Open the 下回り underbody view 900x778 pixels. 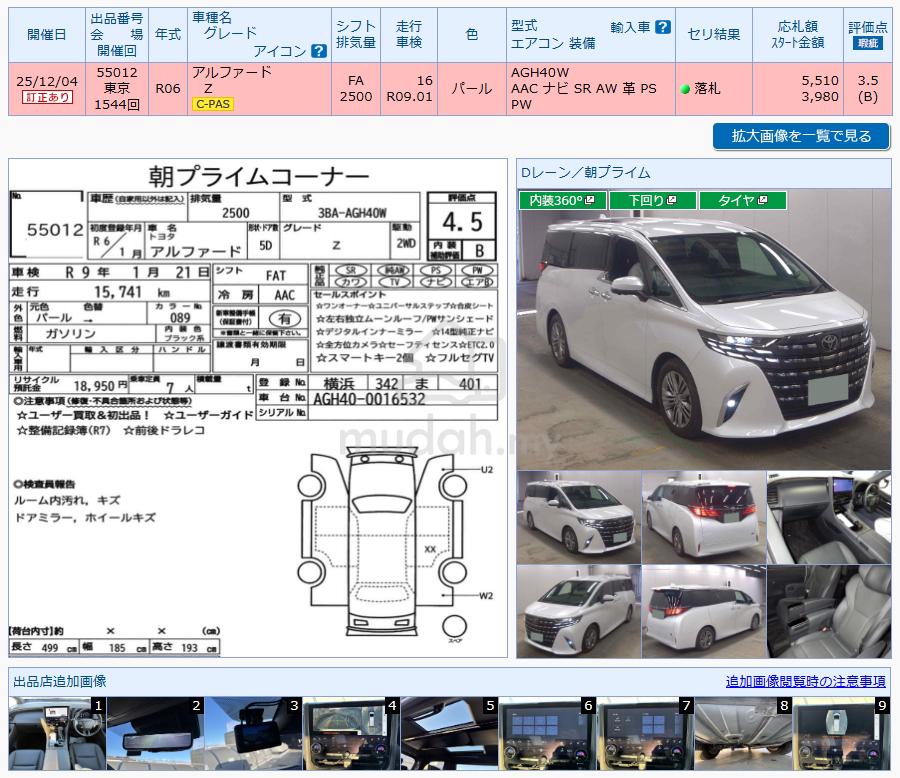point(652,201)
